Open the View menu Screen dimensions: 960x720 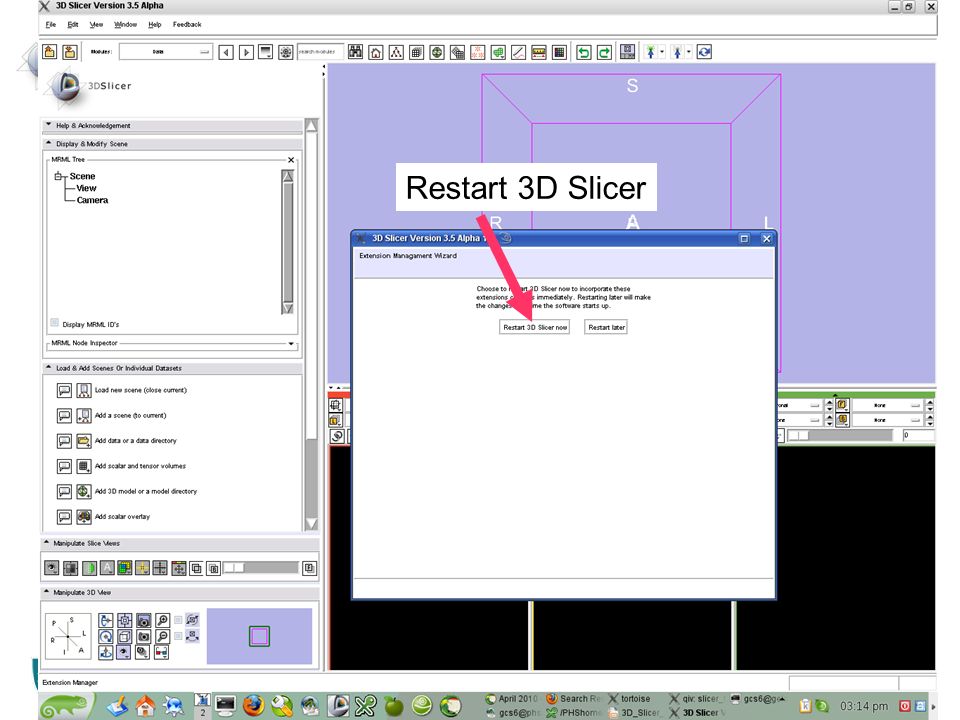96,24
